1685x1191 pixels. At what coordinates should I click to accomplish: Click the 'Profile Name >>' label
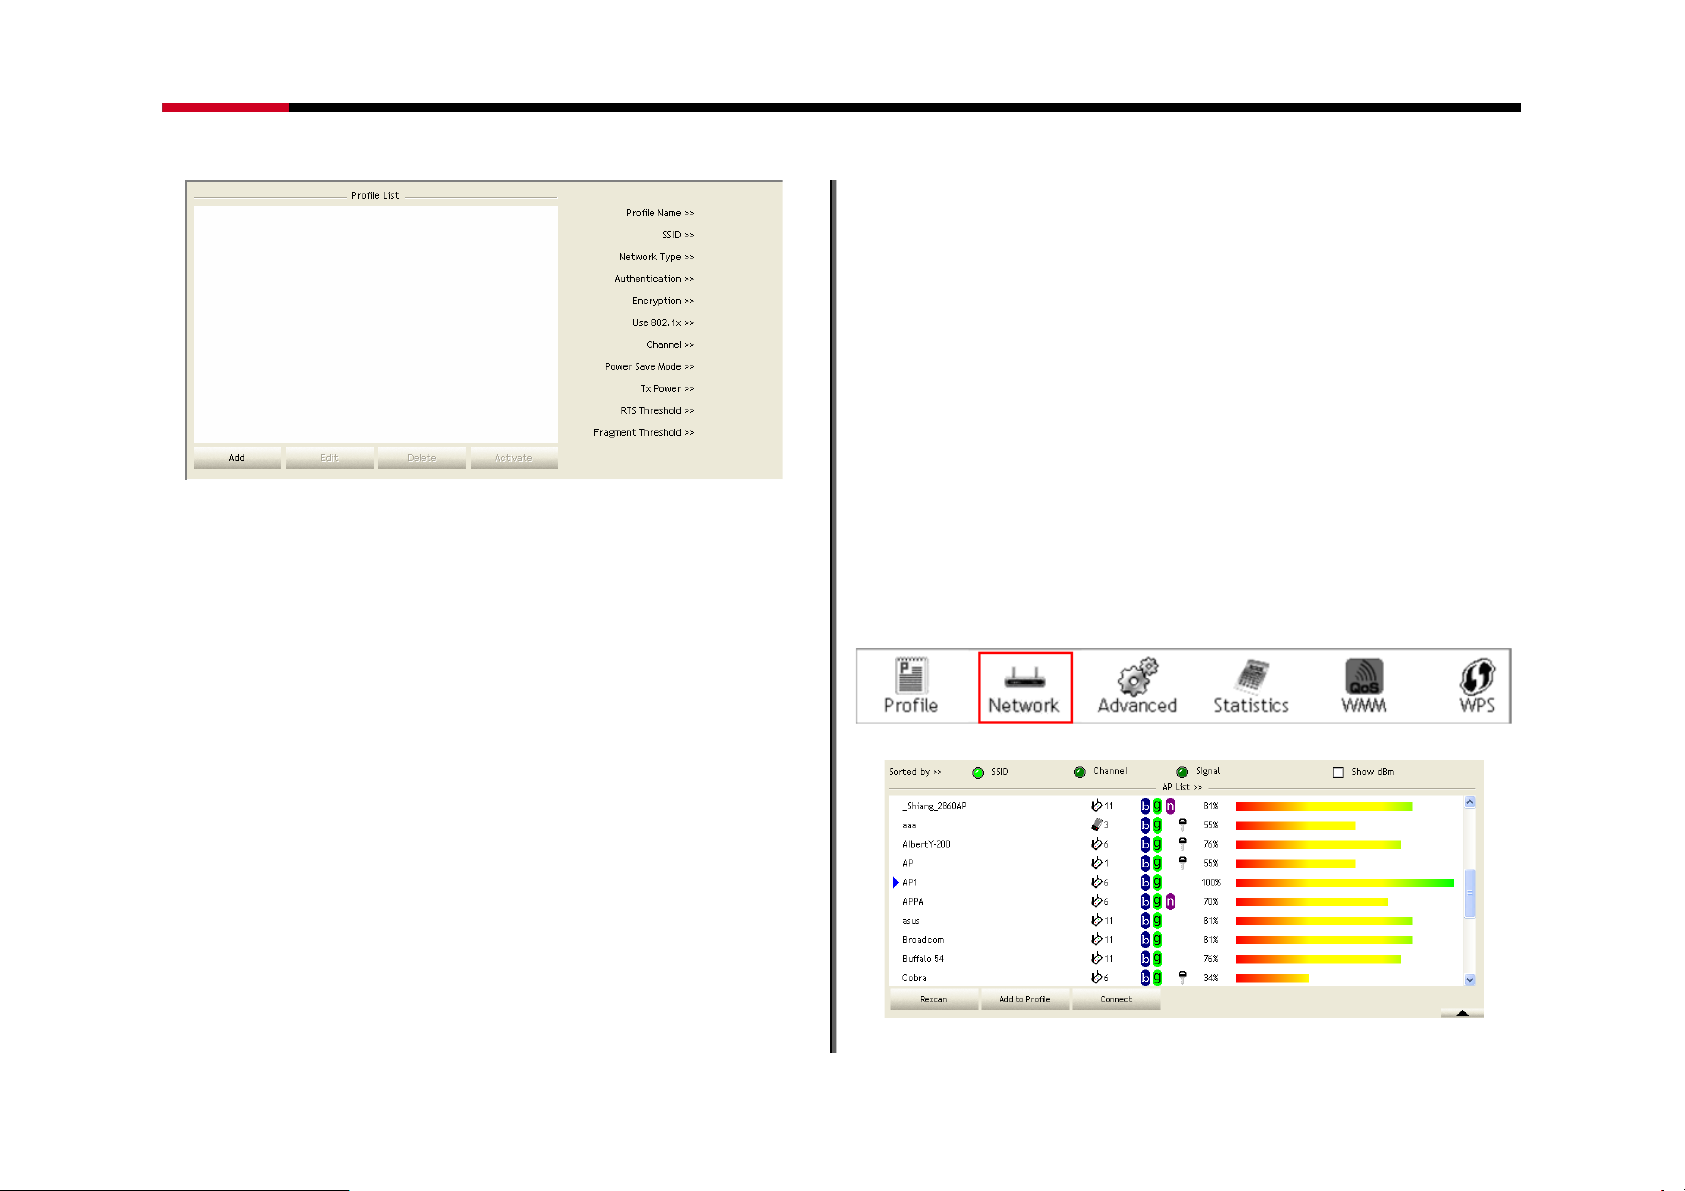coord(660,213)
